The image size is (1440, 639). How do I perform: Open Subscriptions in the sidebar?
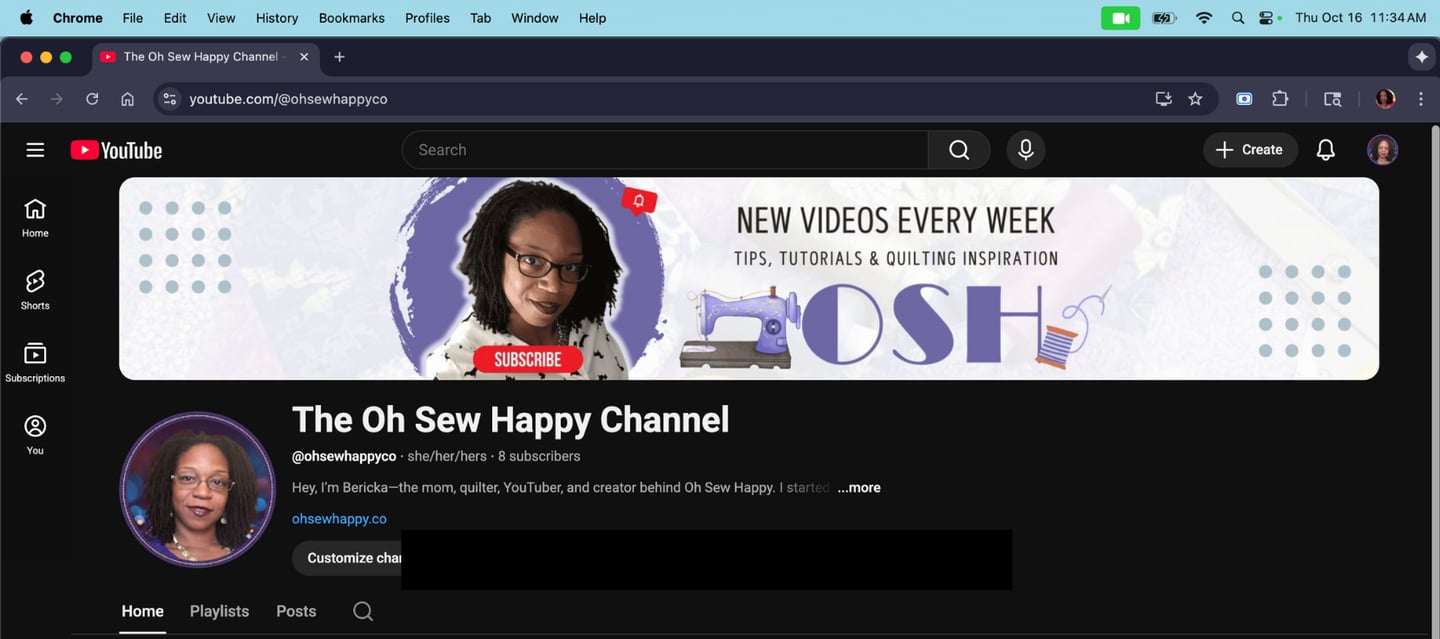pos(35,362)
